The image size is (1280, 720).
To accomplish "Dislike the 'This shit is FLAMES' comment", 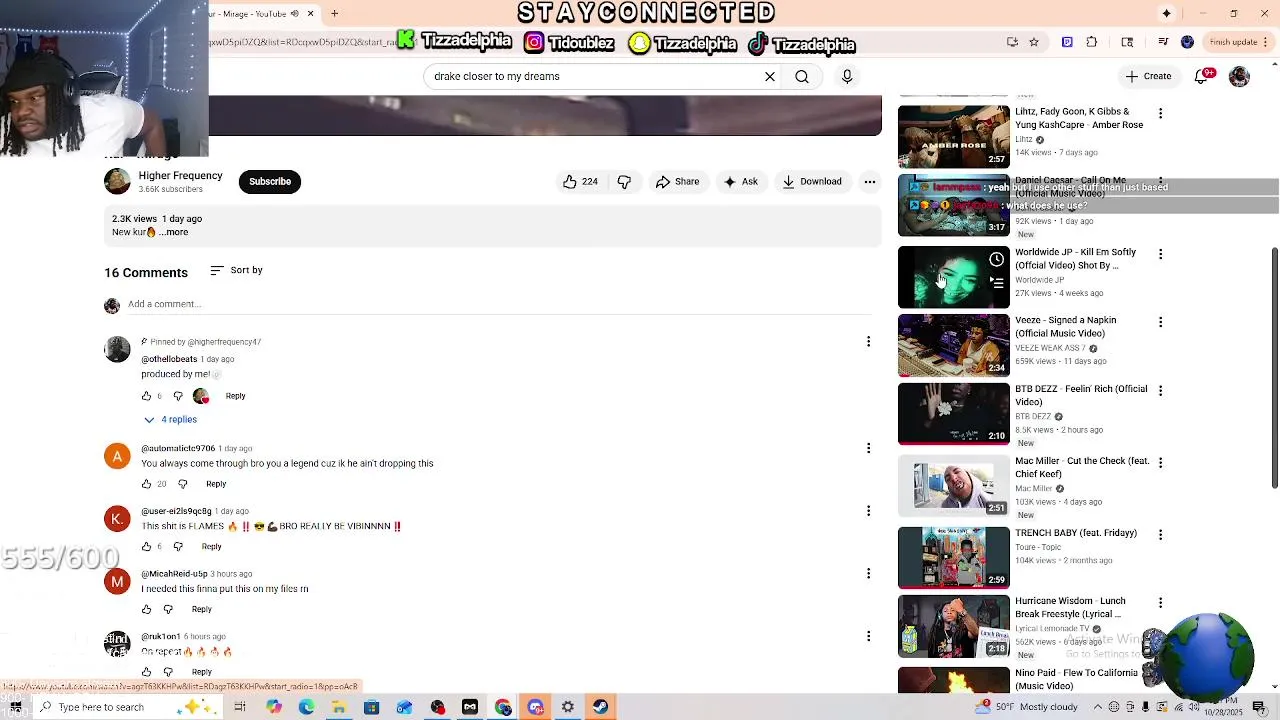I will tap(178, 547).
